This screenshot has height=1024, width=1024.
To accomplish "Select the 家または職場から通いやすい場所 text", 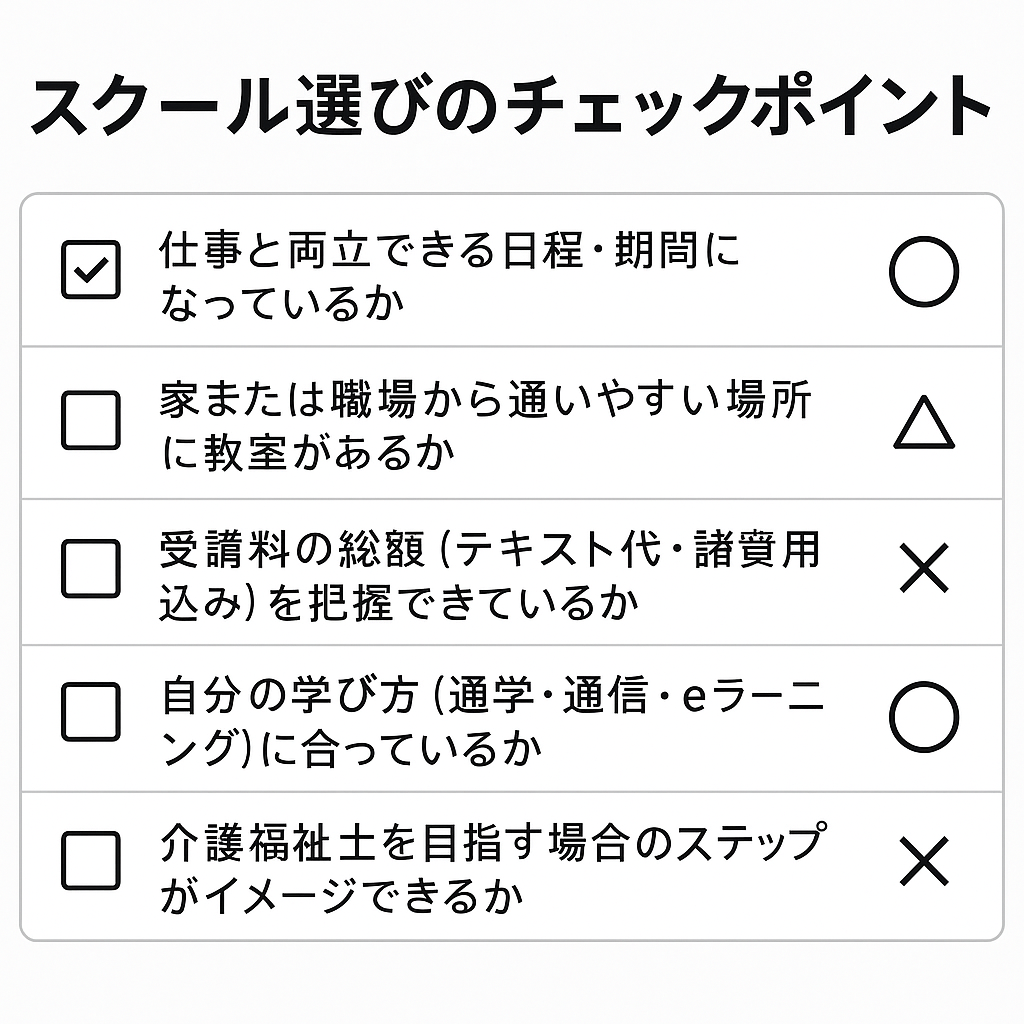I will [x=485, y=401].
